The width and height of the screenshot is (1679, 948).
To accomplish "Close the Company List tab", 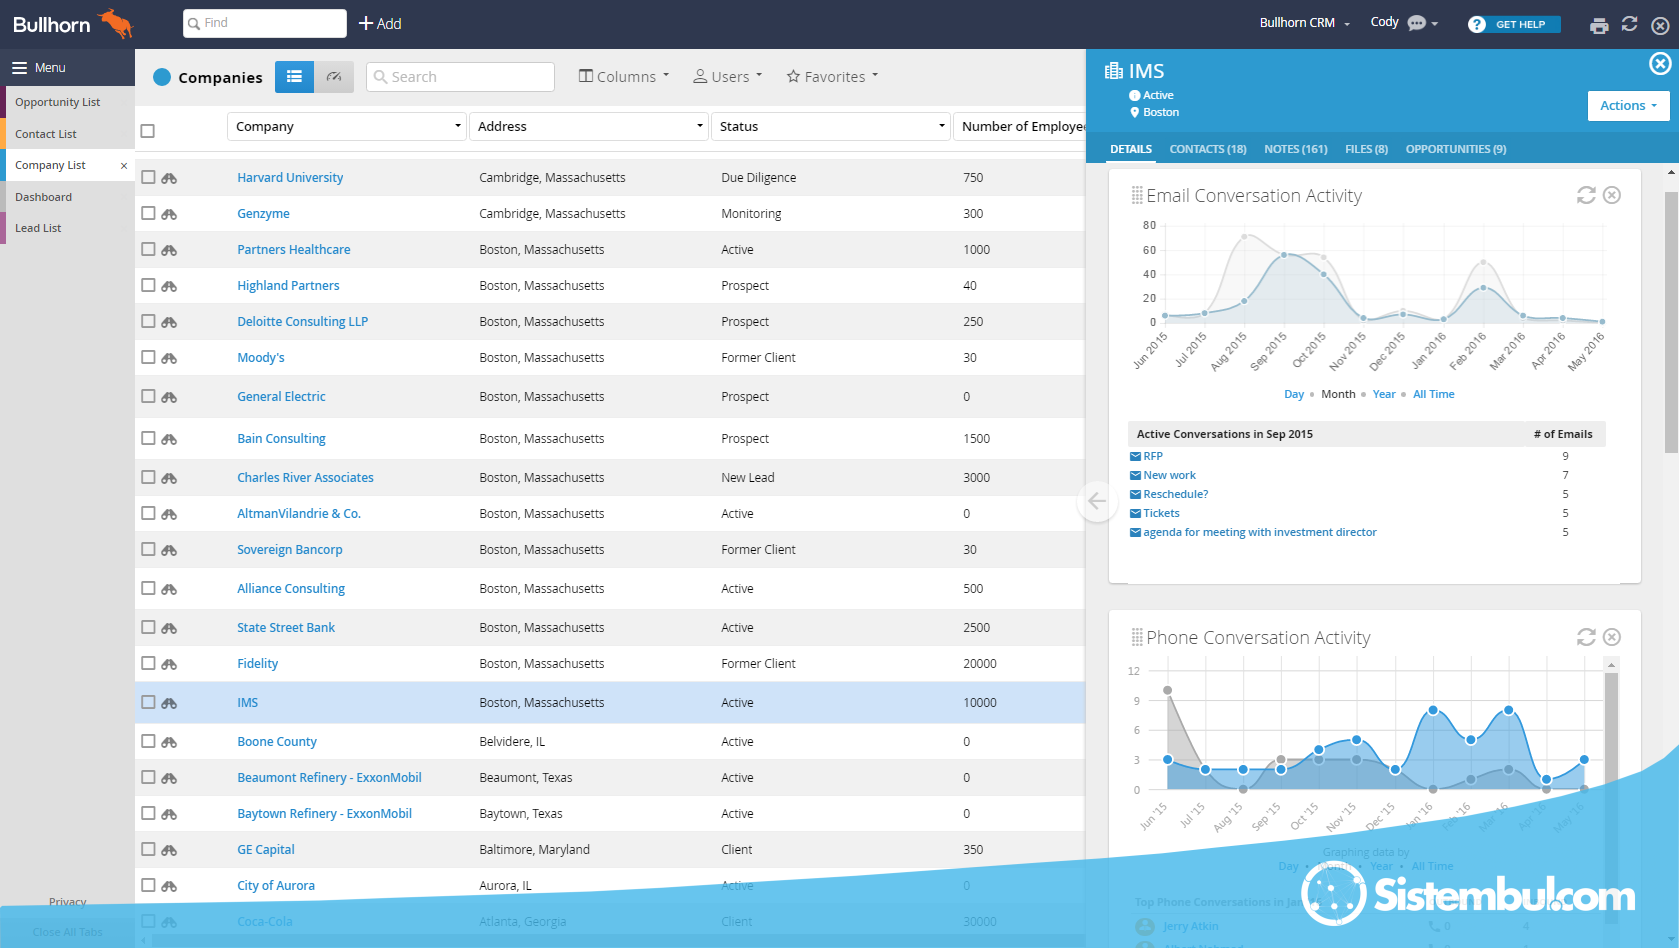I will pyautogui.click(x=124, y=166).
